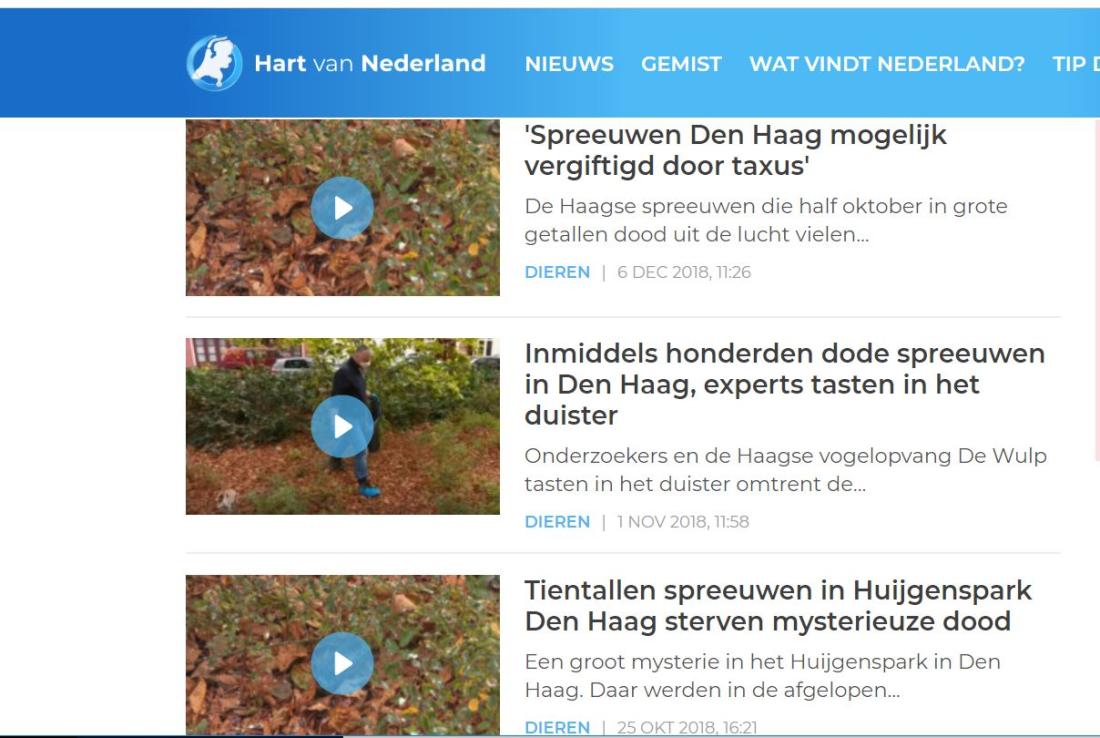Click DIEREN category tag dated 25 OKT 2018
Viewport: 1100px width, 738px height.
coord(557,727)
